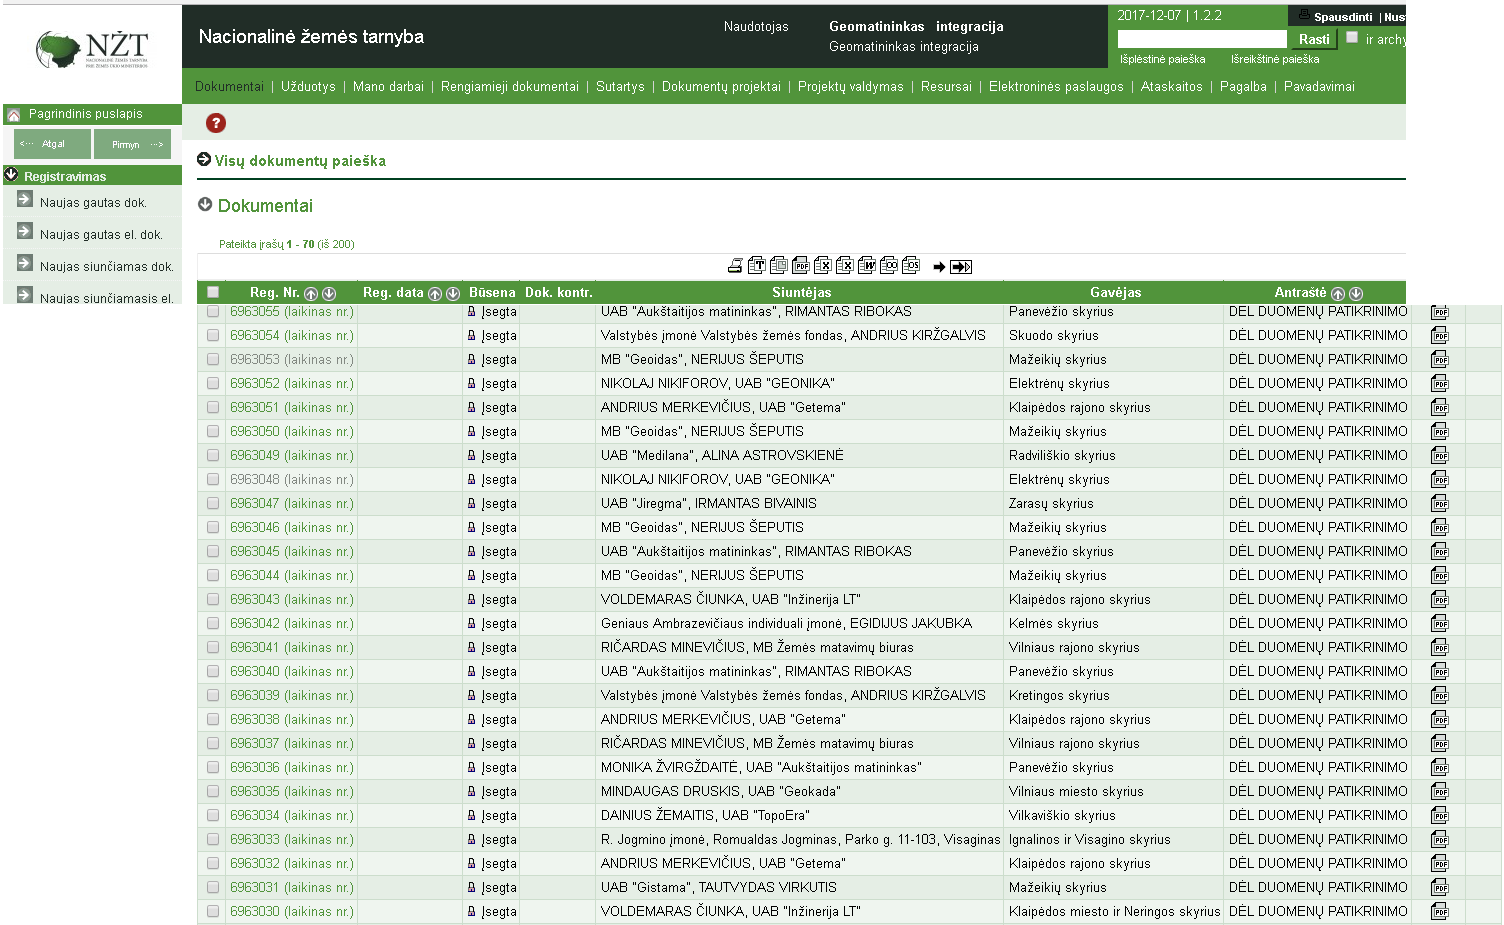This screenshot has height=925, width=1504.
Task: Click the red help question mark icon
Action: coord(216,123)
